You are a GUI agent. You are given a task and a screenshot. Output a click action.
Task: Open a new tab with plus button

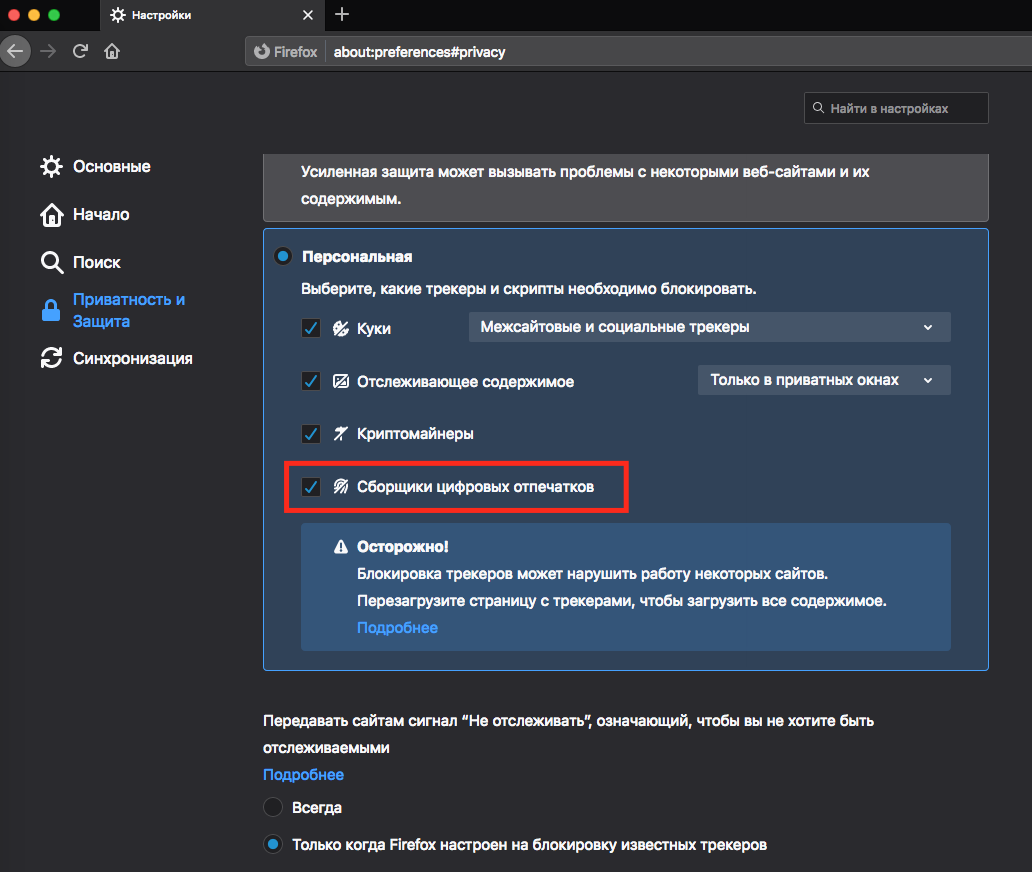343,14
